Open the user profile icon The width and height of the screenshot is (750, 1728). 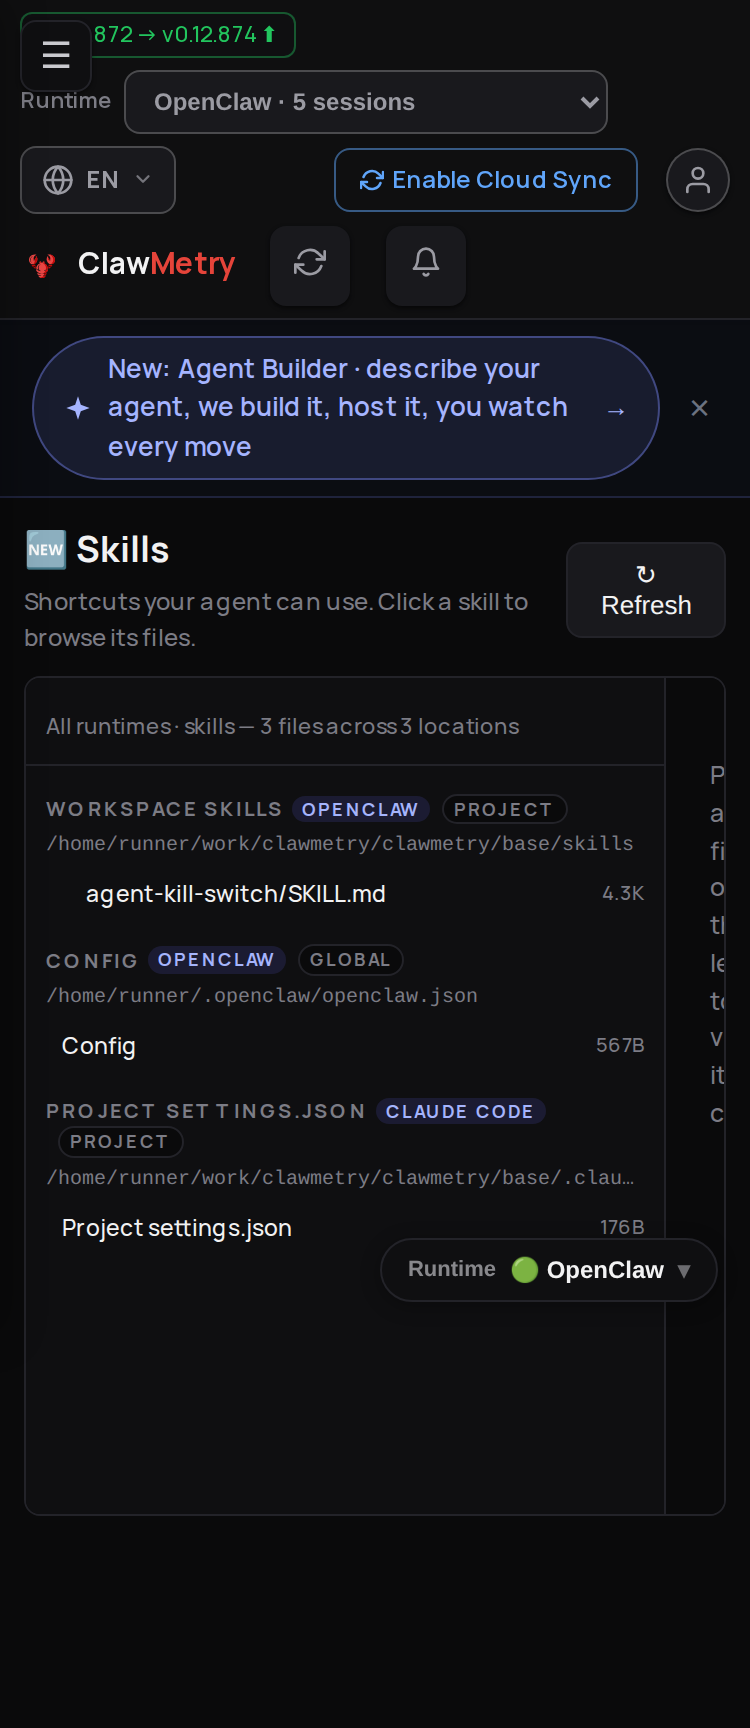tap(698, 180)
